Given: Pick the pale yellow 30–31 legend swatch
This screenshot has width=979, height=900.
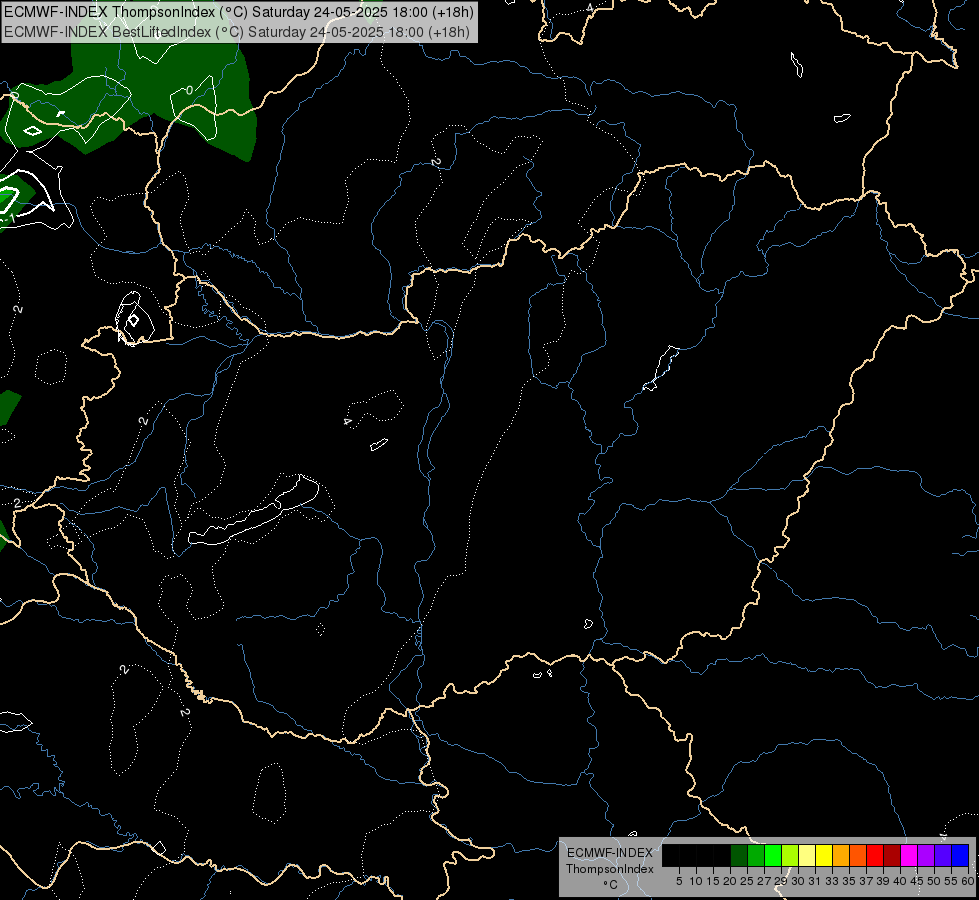Looking at the screenshot, I should tap(807, 856).
